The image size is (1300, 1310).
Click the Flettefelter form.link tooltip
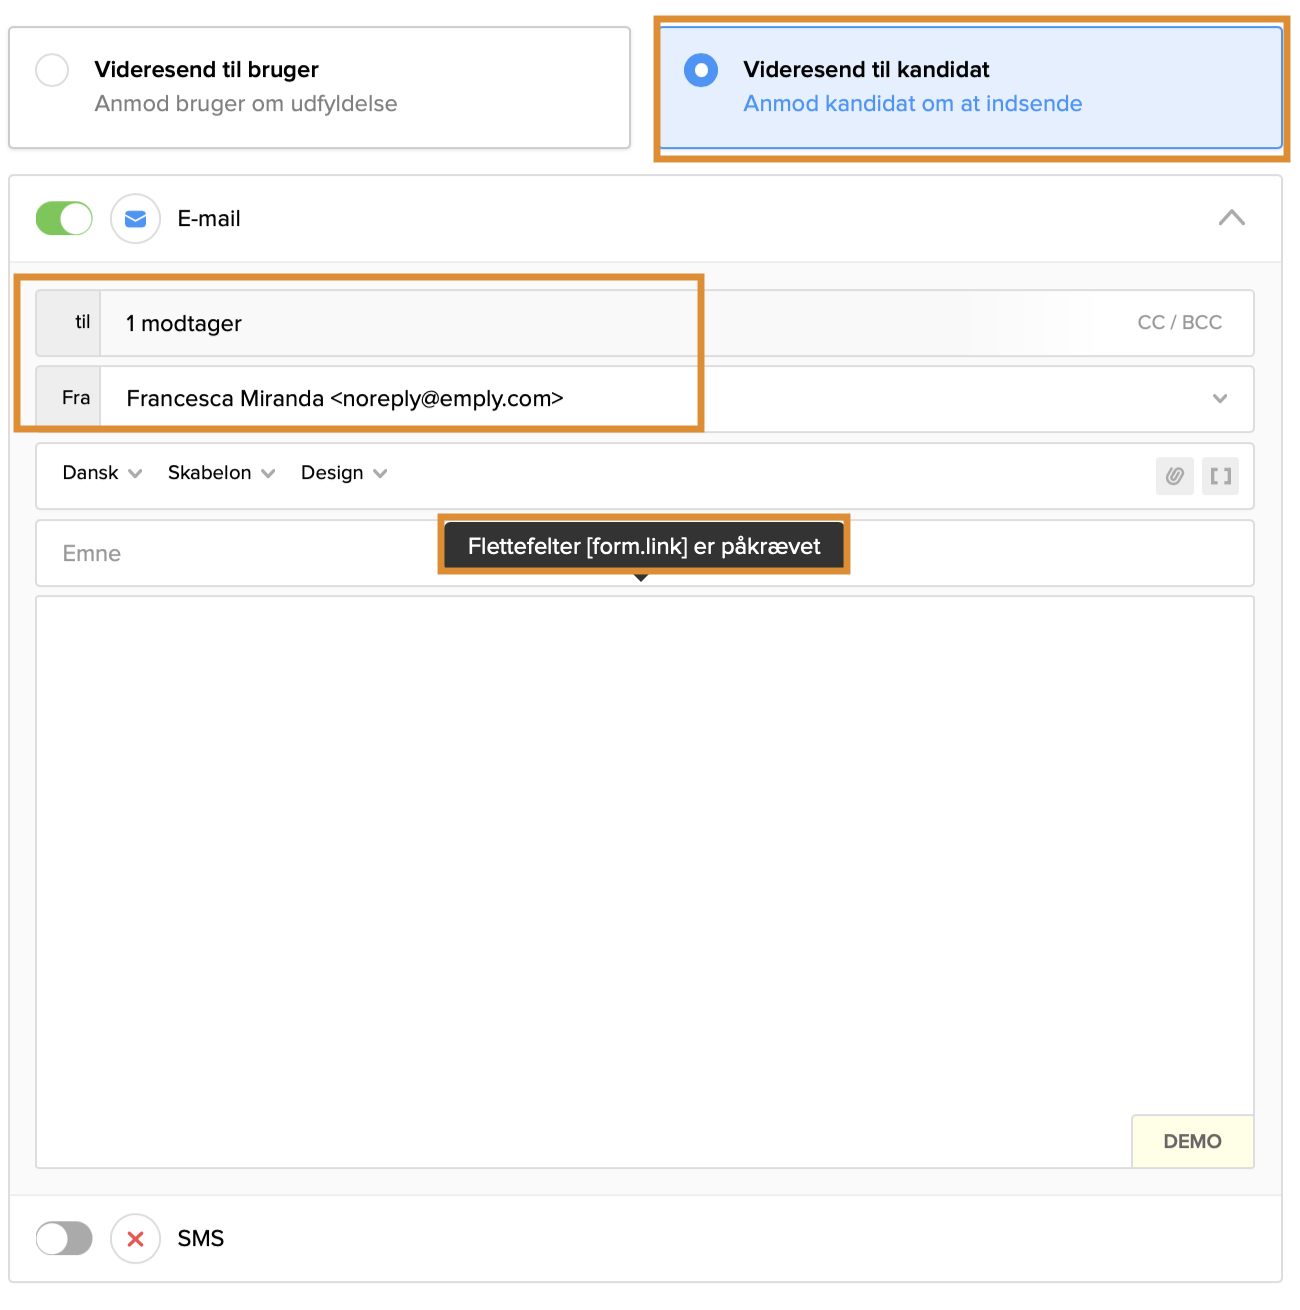pos(643,546)
